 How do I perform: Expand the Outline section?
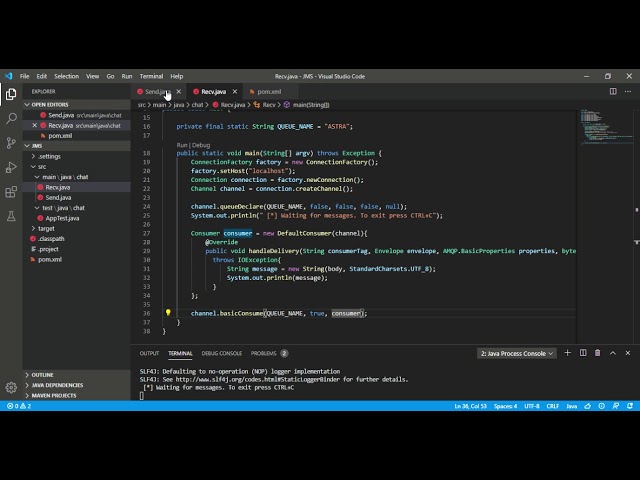pos(76,375)
